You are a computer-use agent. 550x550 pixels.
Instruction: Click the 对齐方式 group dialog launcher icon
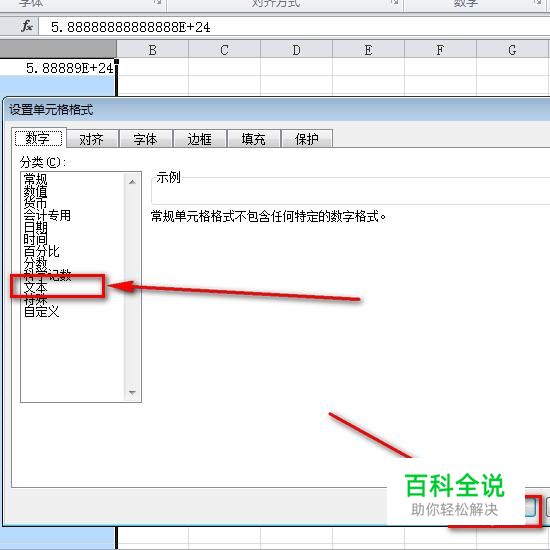tap(395, 3)
